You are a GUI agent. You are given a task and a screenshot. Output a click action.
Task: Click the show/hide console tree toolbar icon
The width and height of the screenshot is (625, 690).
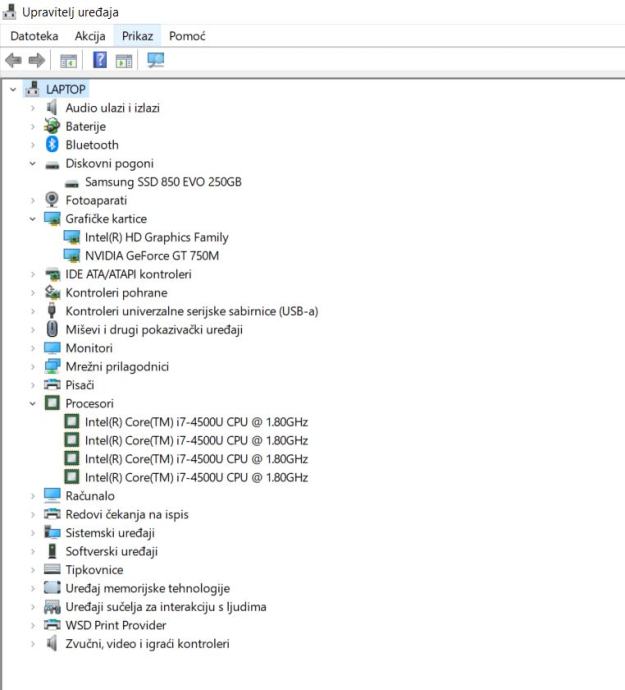click(68, 61)
